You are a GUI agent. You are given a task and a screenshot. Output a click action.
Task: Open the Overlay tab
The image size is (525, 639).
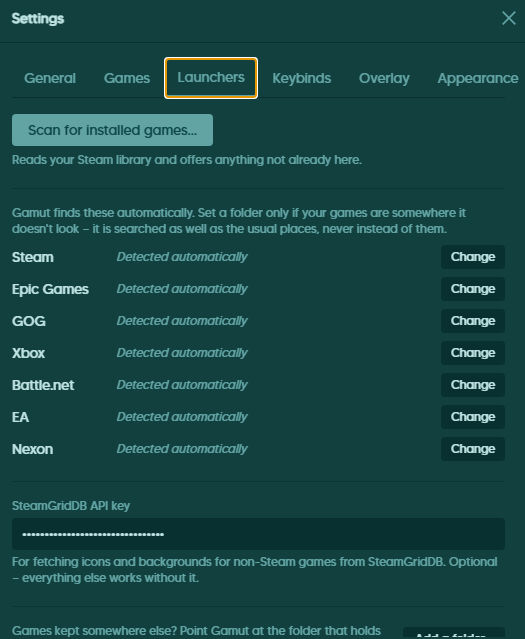[x=384, y=78]
